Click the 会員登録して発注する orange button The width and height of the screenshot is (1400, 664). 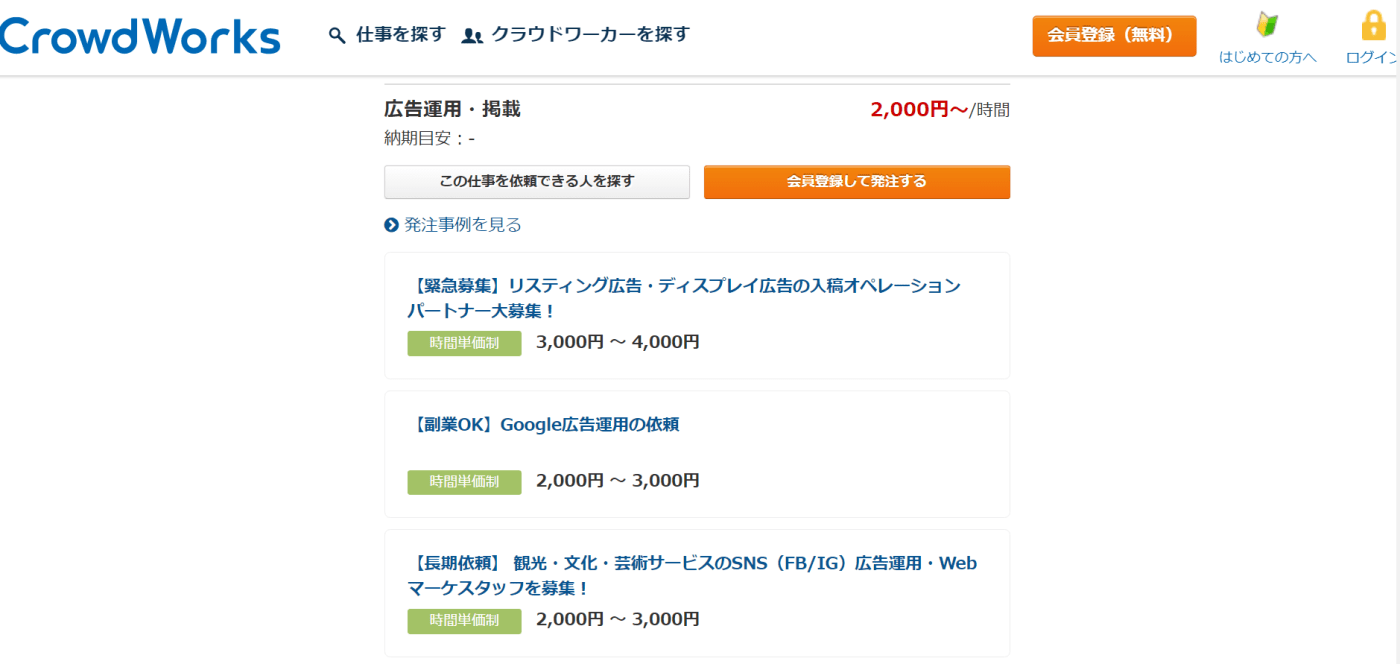pyautogui.click(x=856, y=182)
